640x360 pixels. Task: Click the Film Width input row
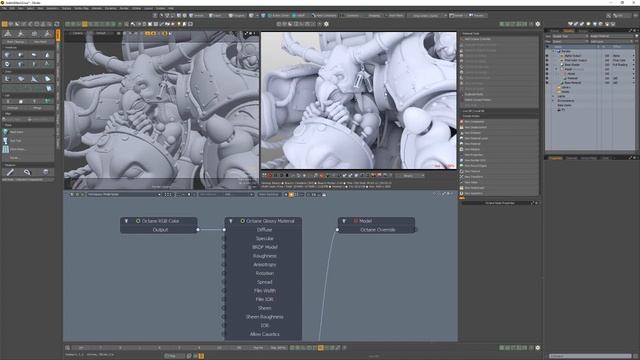click(x=264, y=291)
